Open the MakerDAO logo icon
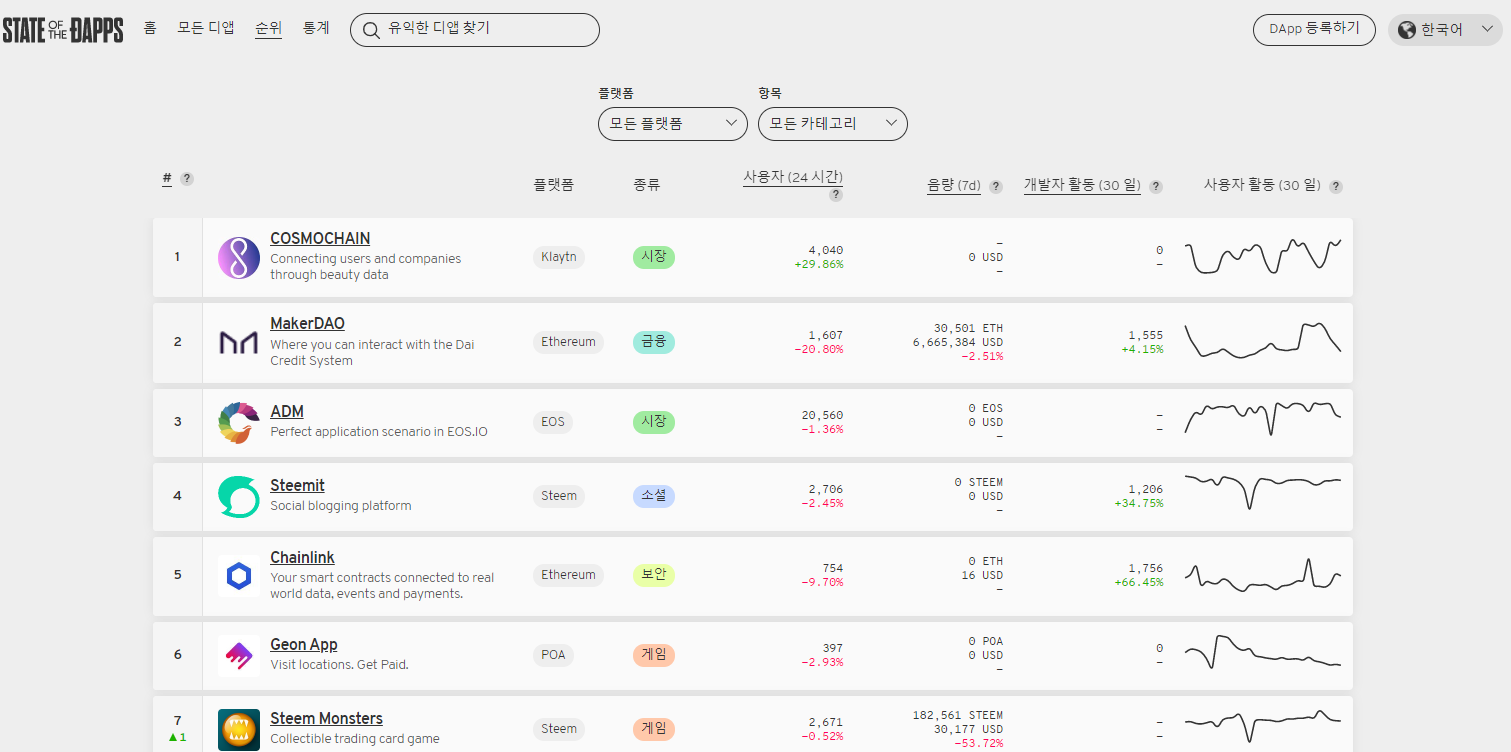Image resolution: width=1511 pixels, height=752 pixels. tap(239, 343)
